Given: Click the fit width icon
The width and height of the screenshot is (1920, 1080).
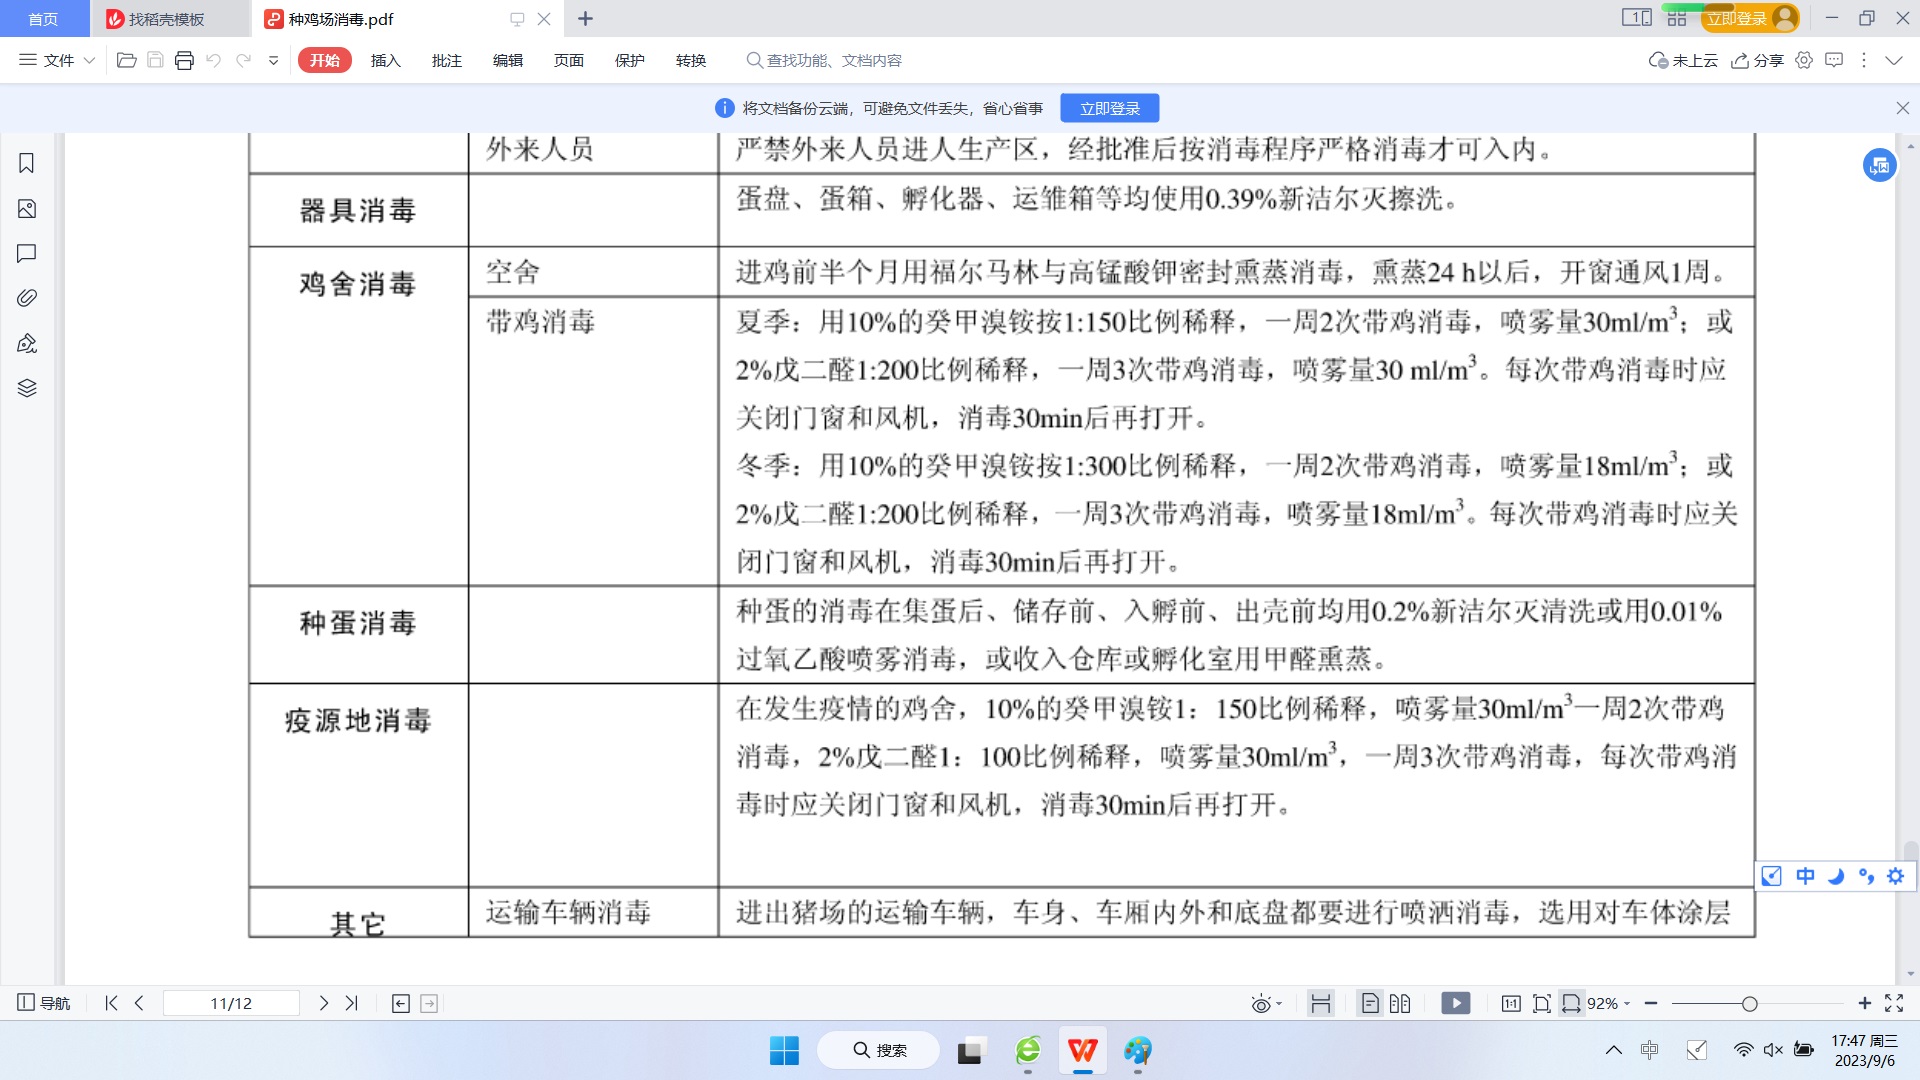Looking at the screenshot, I should pyautogui.click(x=1571, y=1003).
